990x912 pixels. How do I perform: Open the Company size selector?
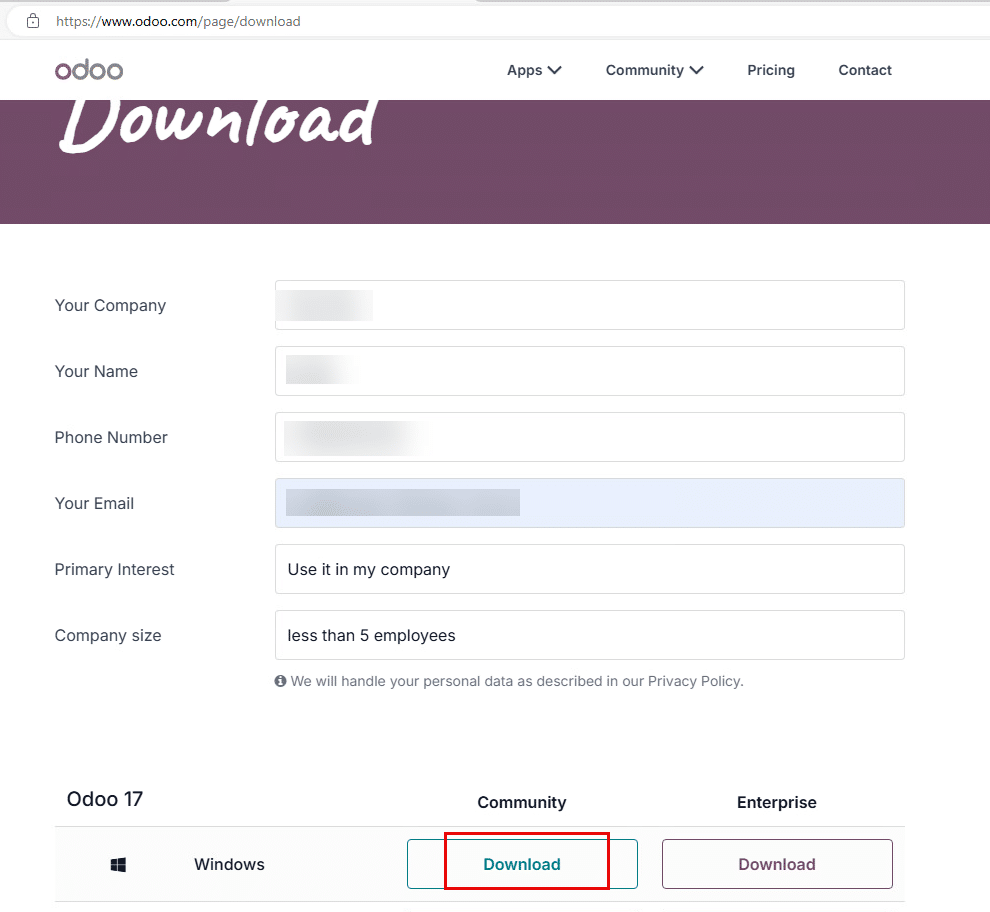tap(589, 635)
